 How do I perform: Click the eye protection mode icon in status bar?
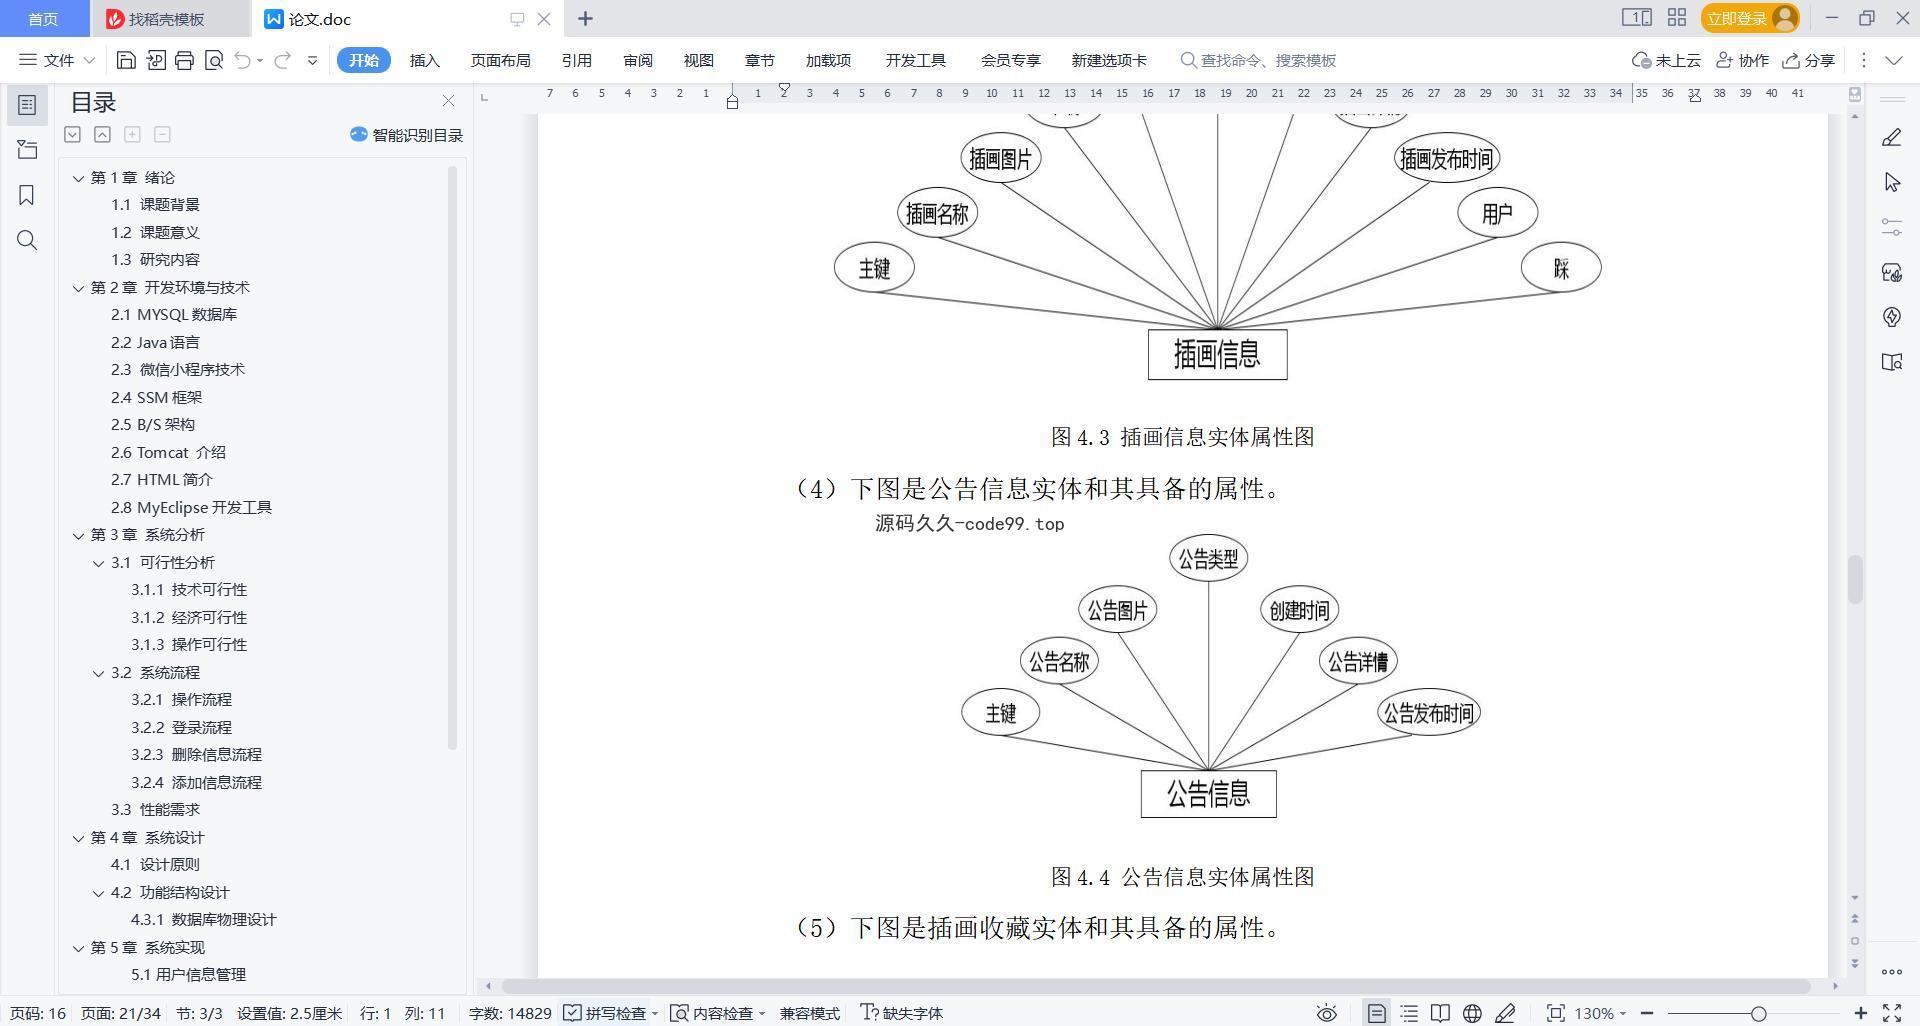click(1326, 1013)
